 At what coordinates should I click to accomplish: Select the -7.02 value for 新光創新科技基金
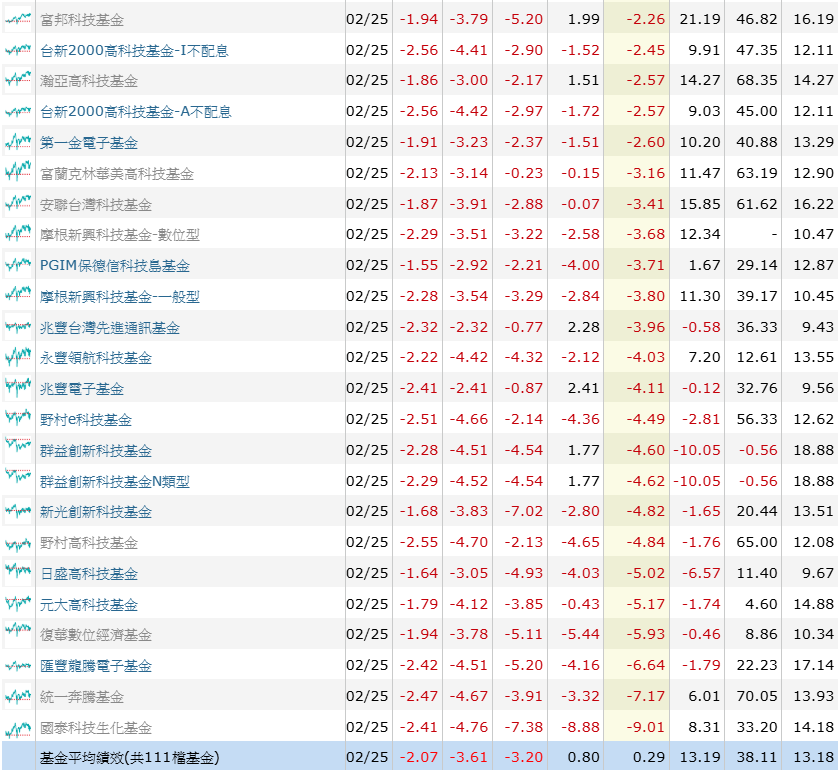coord(524,511)
